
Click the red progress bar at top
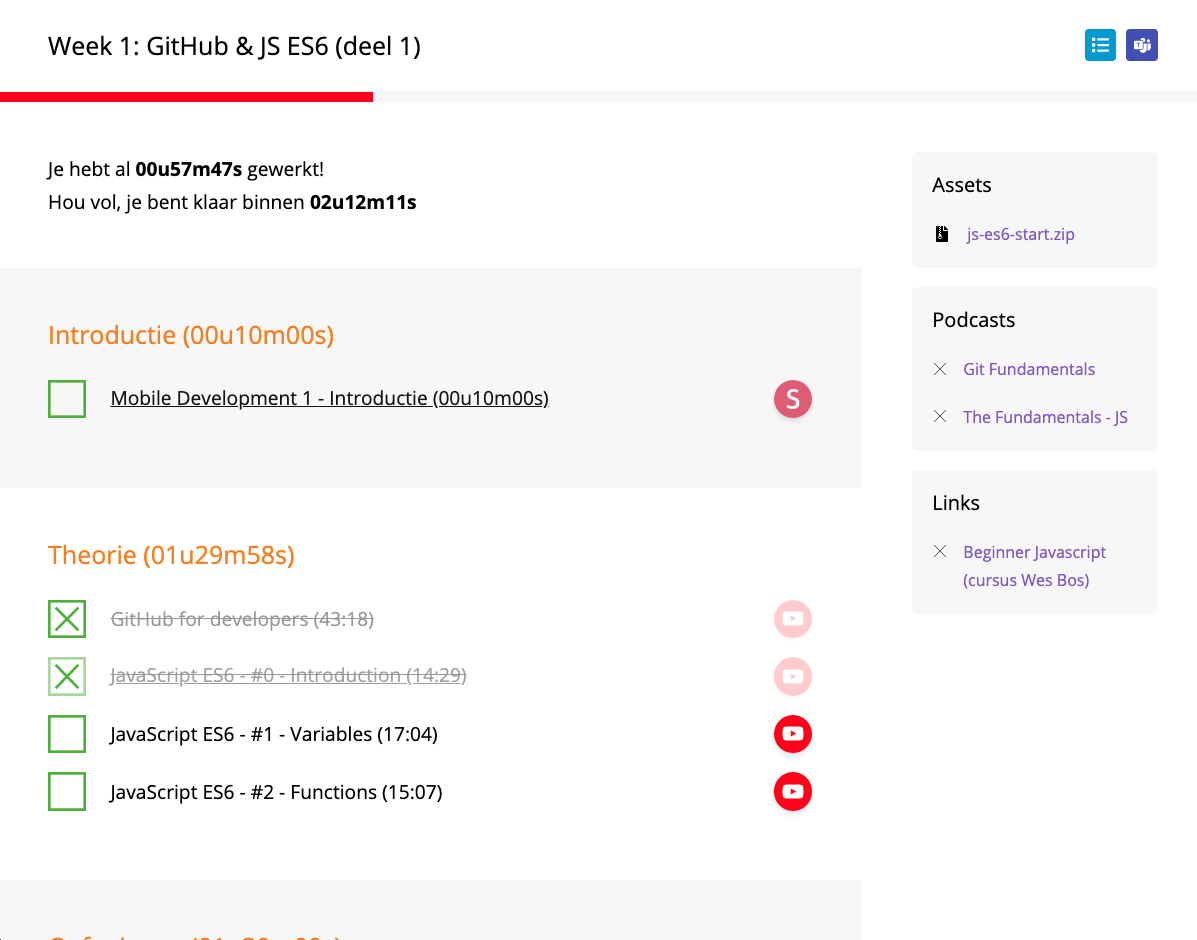(186, 97)
